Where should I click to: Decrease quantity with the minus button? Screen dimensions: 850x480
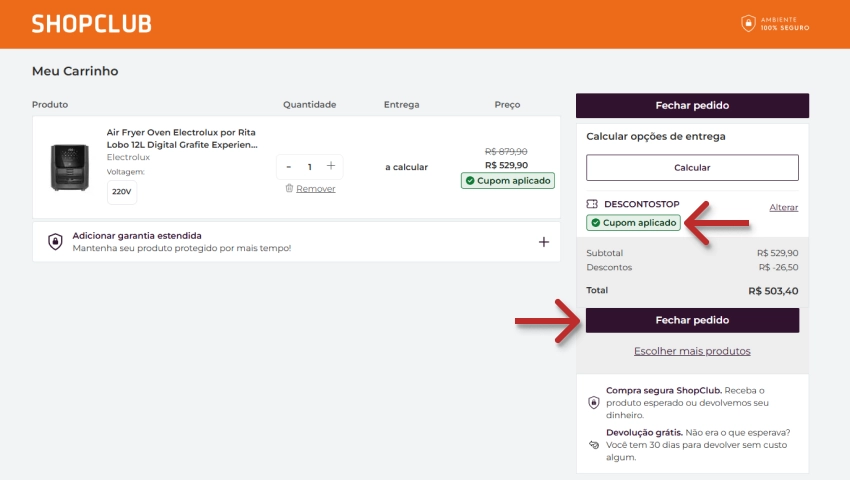[289, 166]
